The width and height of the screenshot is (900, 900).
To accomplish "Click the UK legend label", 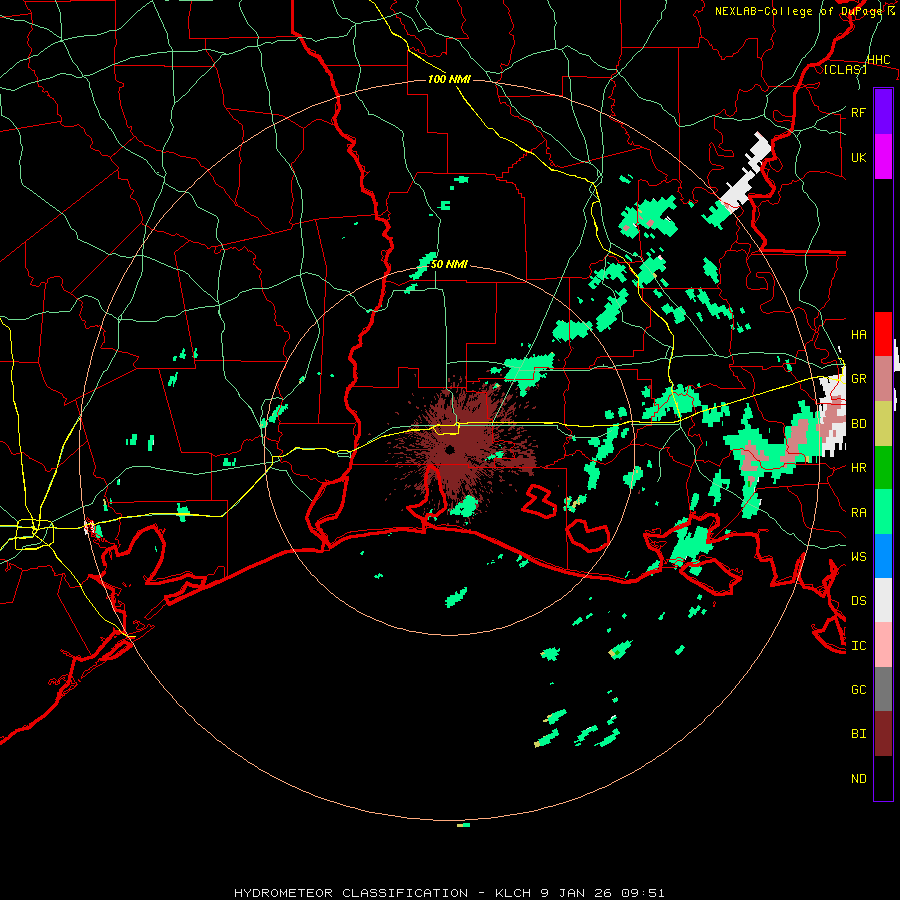I will pos(858,157).
